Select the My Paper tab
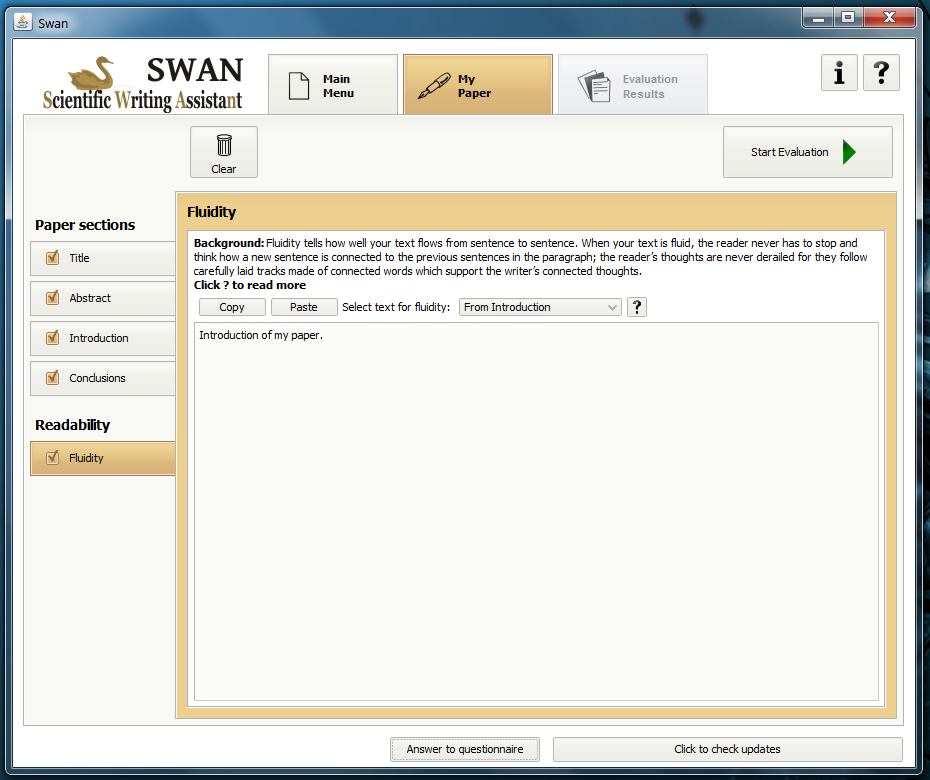 (477, 84)
